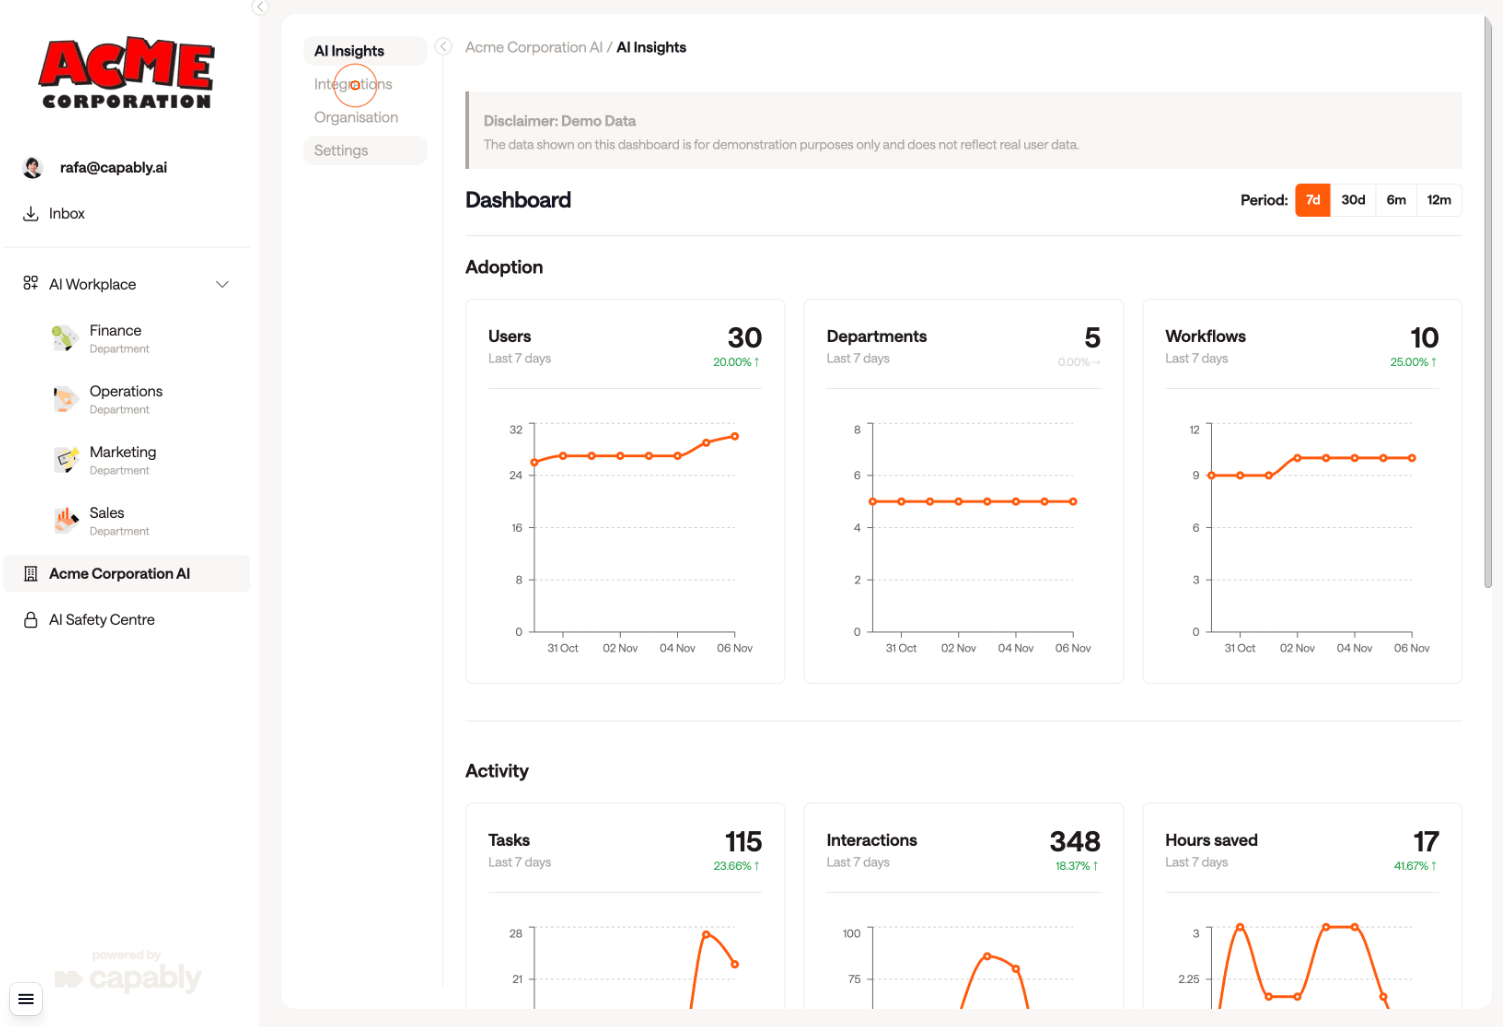This screenshot has width=1503, height=1027.
Task: Collapse the AI Workplace section chevron
Action: pos(222,284)
